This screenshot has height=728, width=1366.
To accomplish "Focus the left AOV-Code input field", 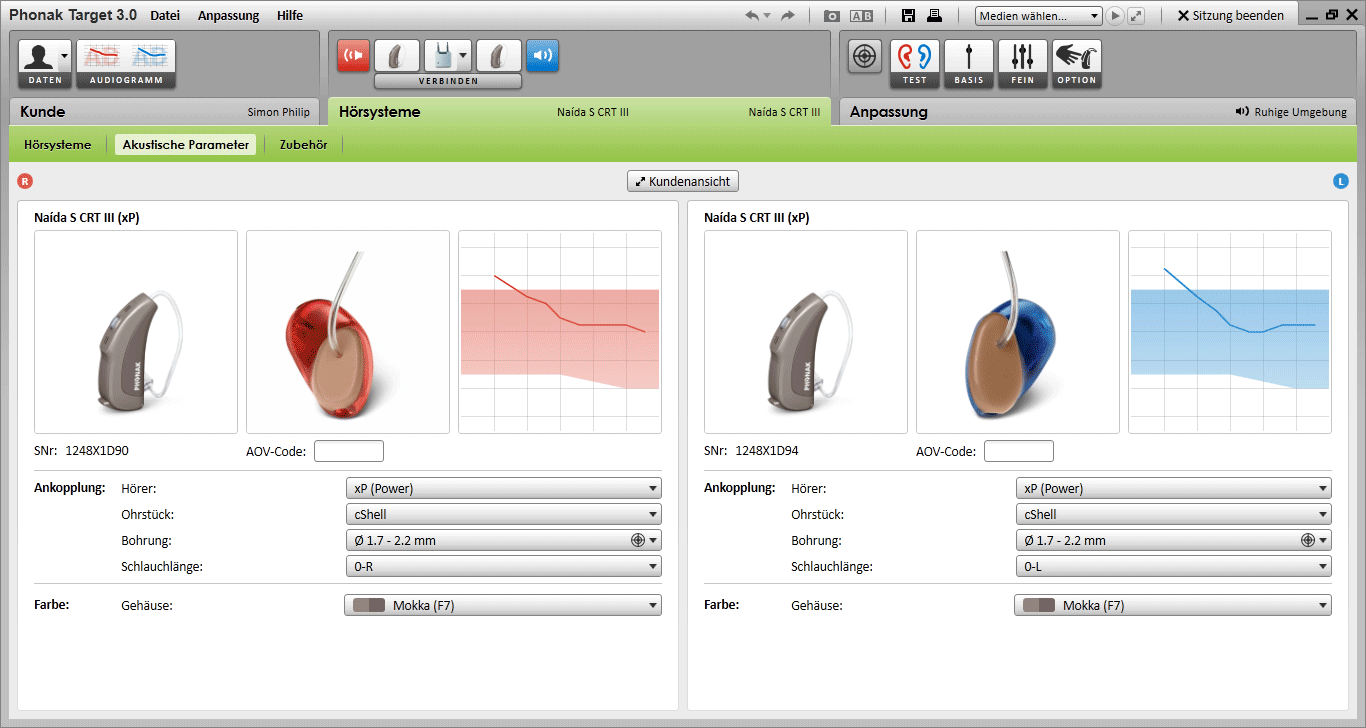I will pyautogui.click(x=1019, y=451).
